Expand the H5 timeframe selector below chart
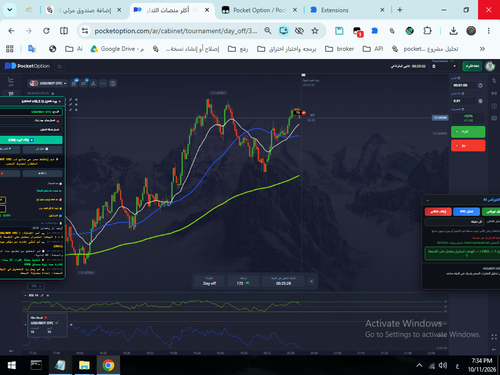This screenshot has height=375, width=500. (36, 286)
